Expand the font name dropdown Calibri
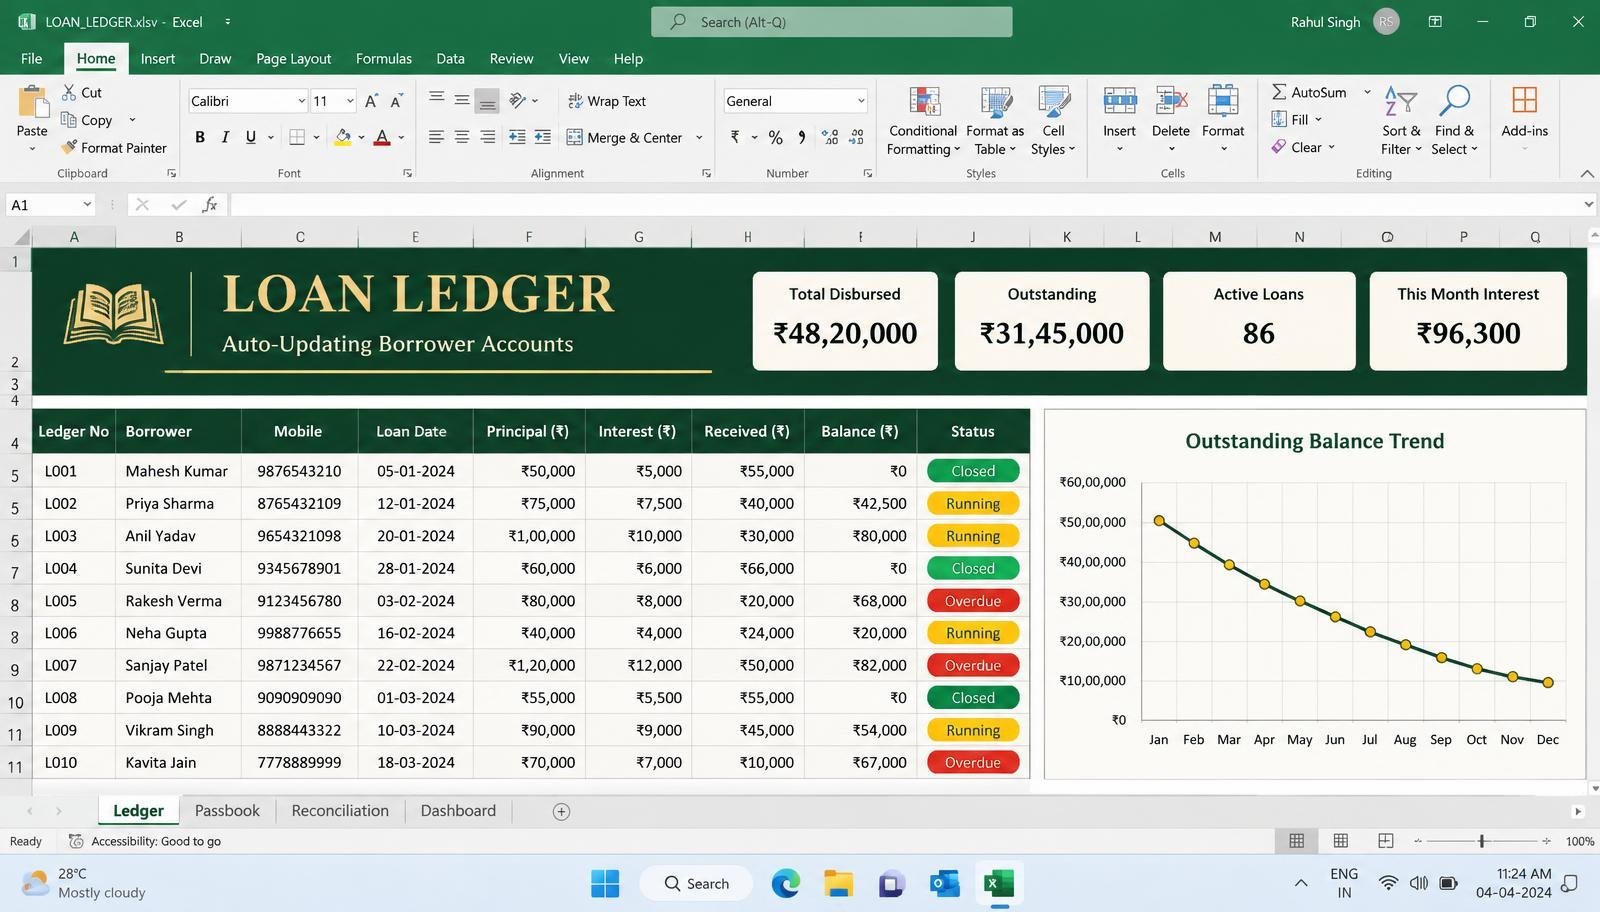Image resolution: width=1600 pixels, height=912 pixels. [301, 101]
